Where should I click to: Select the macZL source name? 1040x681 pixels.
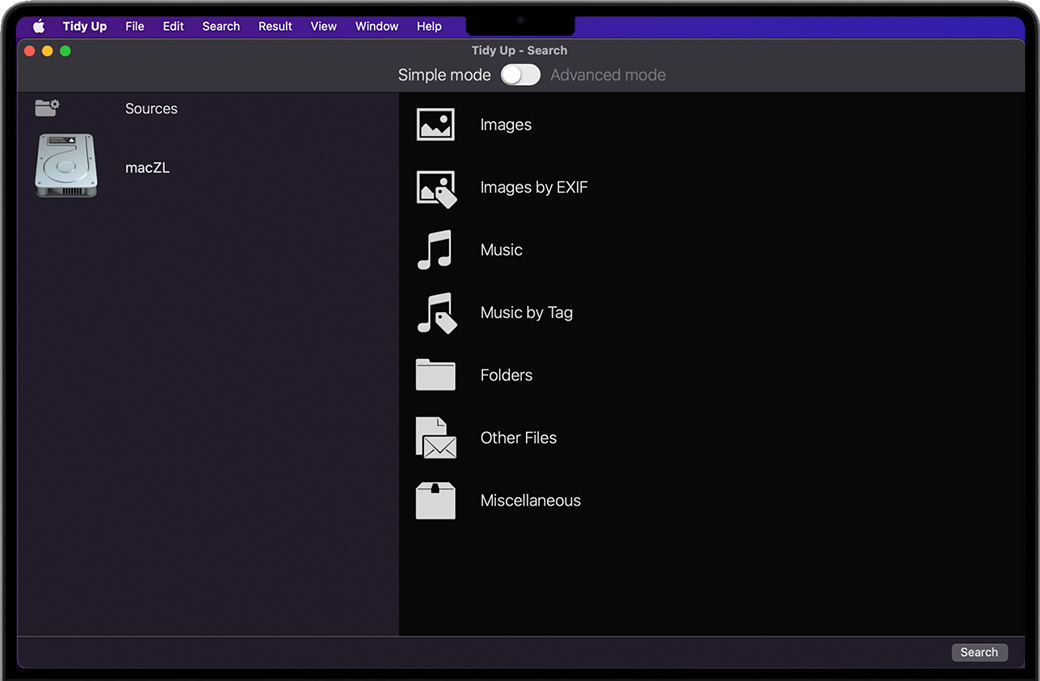coord(147,168)
